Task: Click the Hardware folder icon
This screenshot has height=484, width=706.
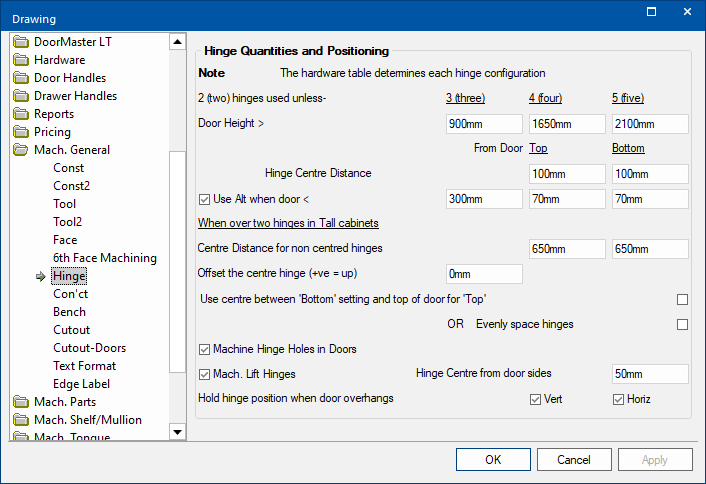Action: tap(20, 60)
